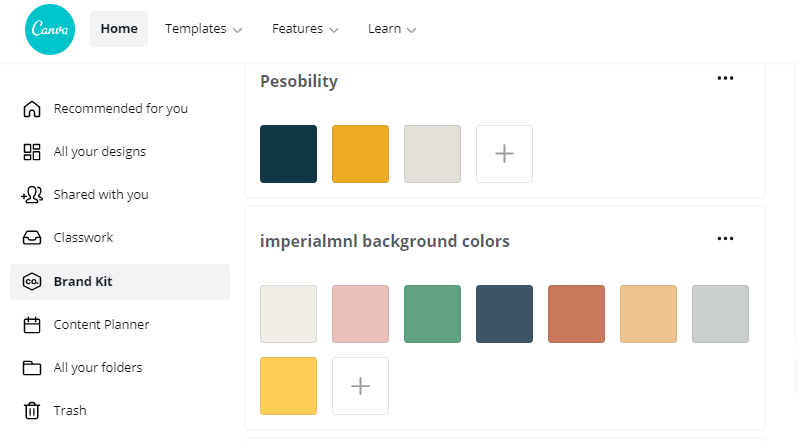This screenshot has height=443, width=797.
Task: Add a new color to imperialmnl palette
Action: click(360, 386)
